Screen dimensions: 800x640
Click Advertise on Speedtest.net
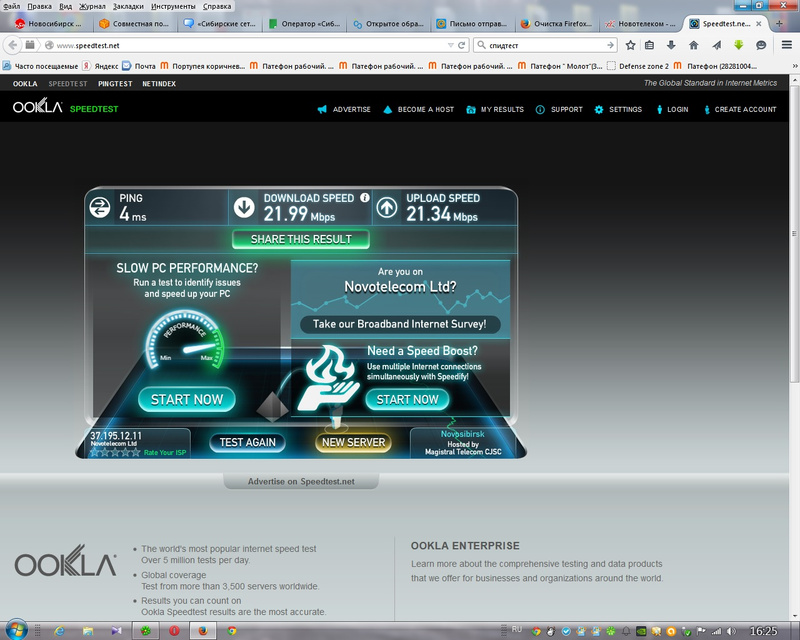coord(301,481)
